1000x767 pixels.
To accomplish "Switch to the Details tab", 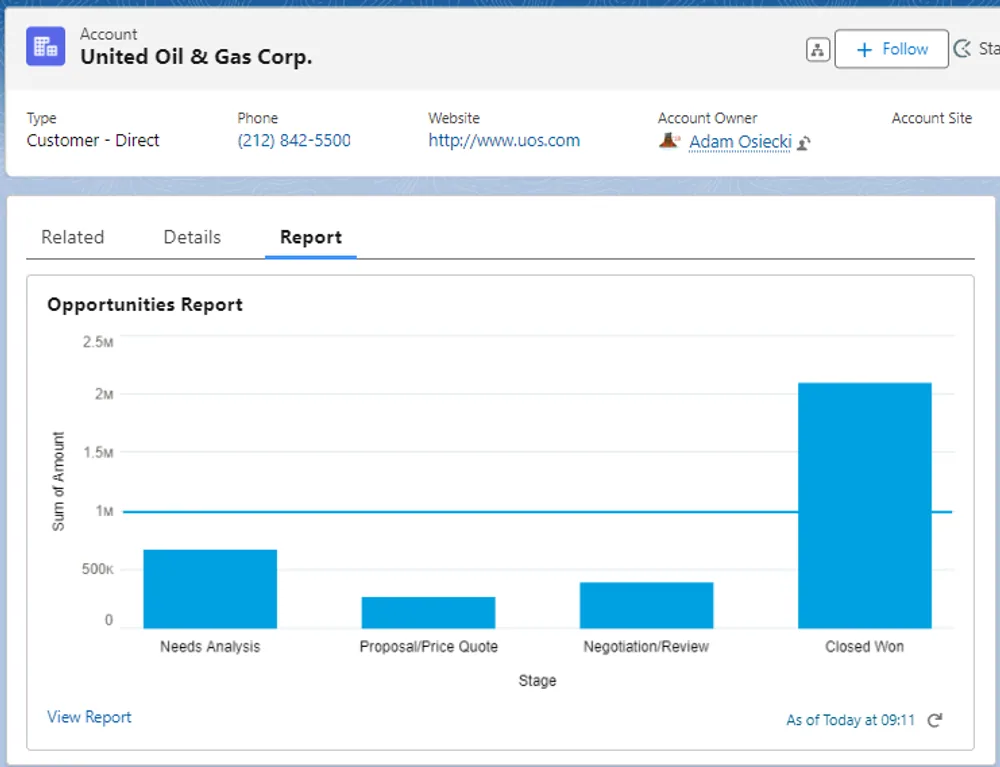I will pos(192,237).
